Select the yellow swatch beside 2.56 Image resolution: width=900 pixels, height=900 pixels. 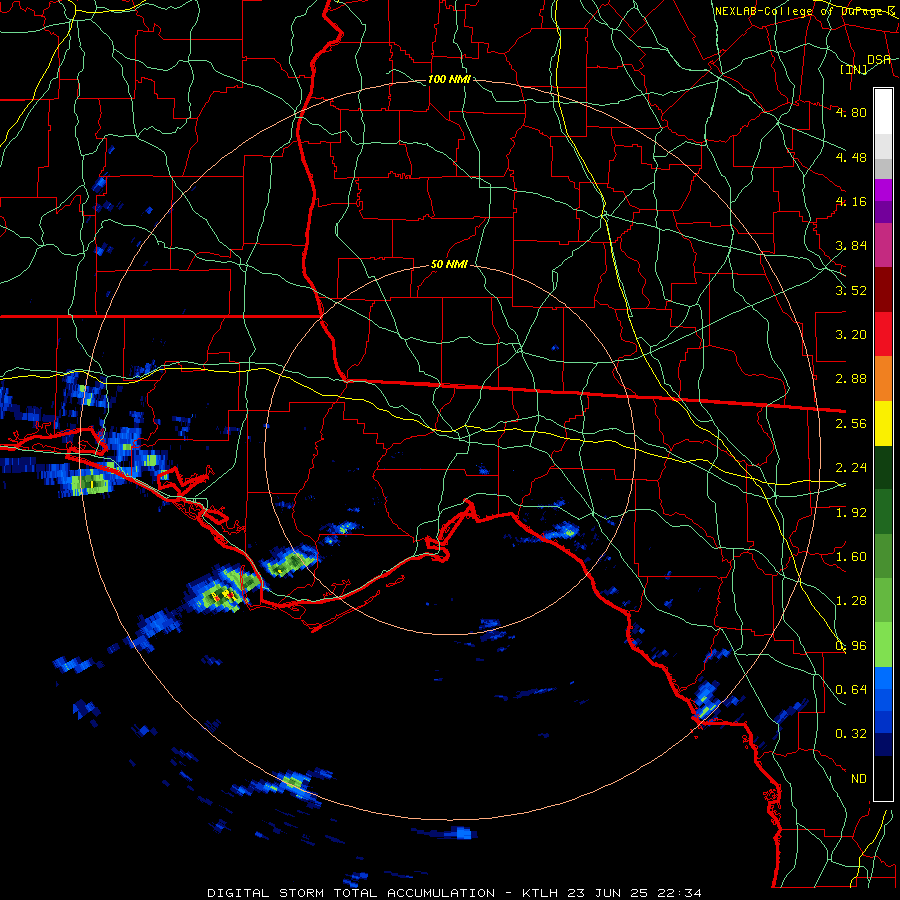click(x=883, y=423)
